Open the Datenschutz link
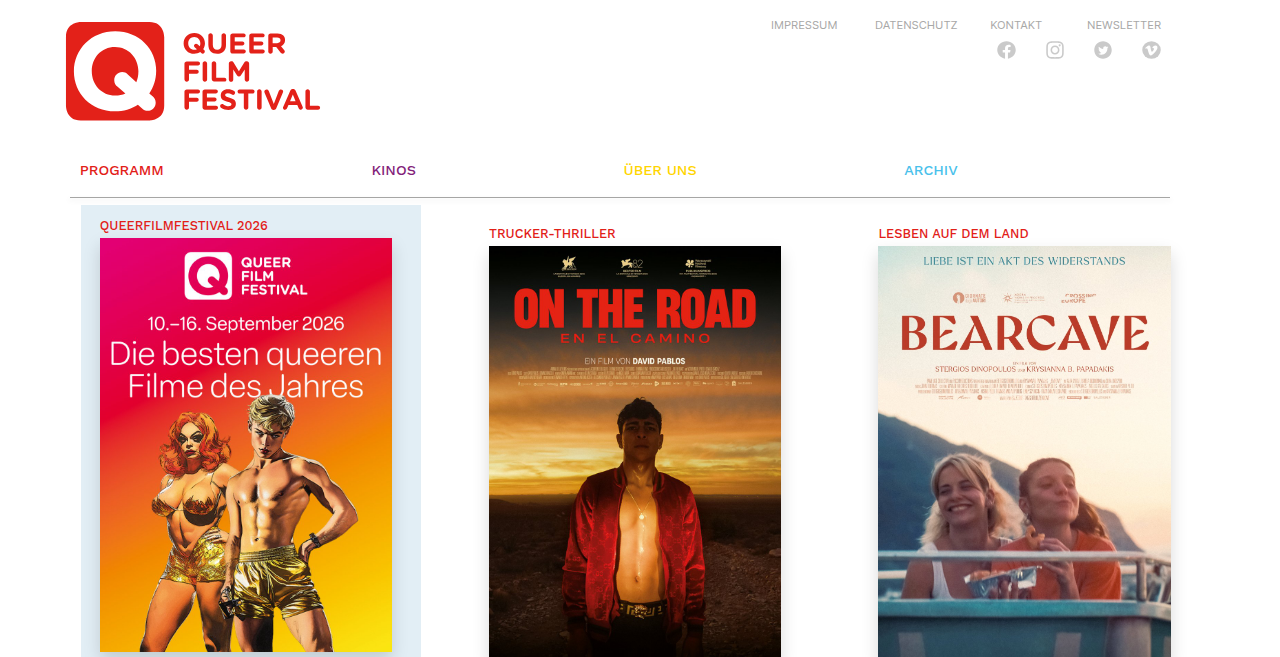Image resolution: width=1280 pixels, height=657 pixels. (916, 25)
